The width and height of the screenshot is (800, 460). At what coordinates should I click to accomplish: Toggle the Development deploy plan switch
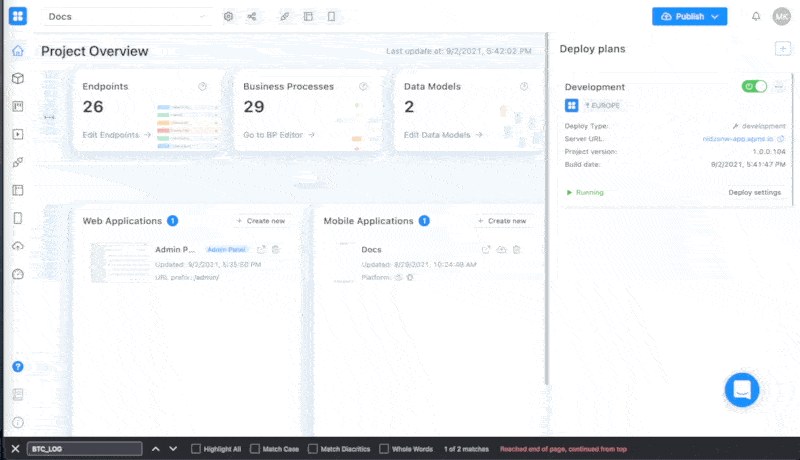[x=754, y=87]
